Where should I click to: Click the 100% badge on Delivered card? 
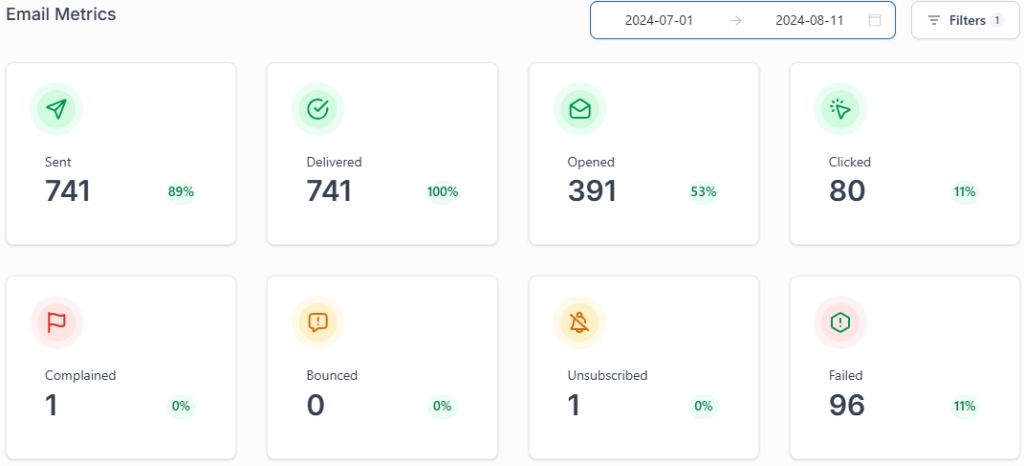tap(442, 192)
